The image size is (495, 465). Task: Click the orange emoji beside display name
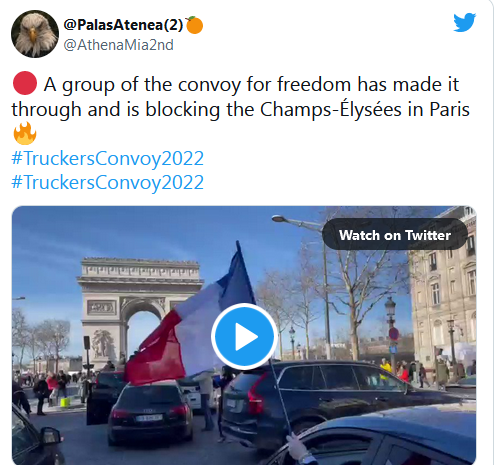(194, 25)
